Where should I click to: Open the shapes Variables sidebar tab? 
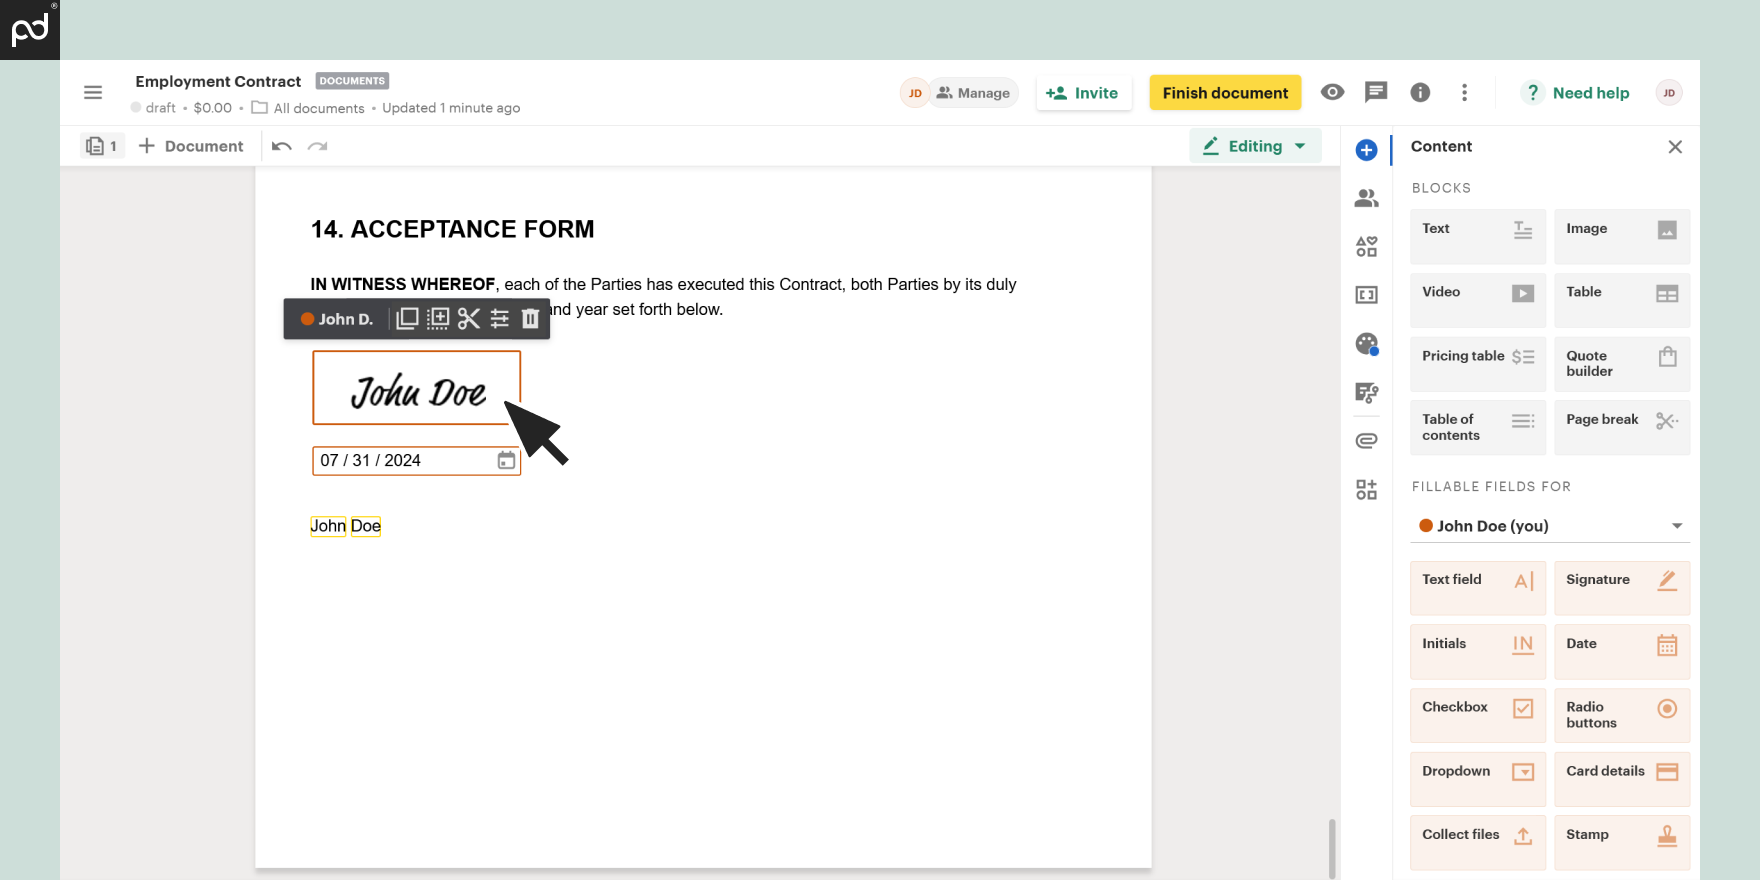(1366, 246)
